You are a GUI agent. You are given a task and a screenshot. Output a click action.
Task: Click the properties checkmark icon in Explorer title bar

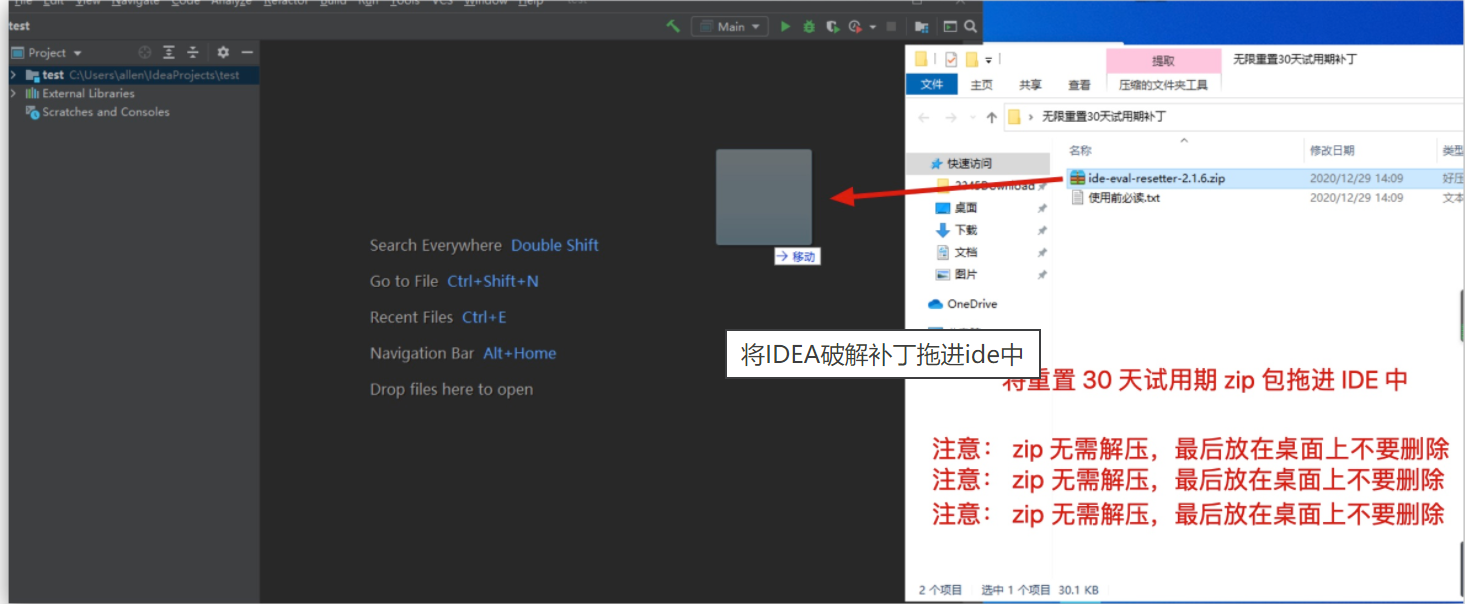(x=950, y=59)
